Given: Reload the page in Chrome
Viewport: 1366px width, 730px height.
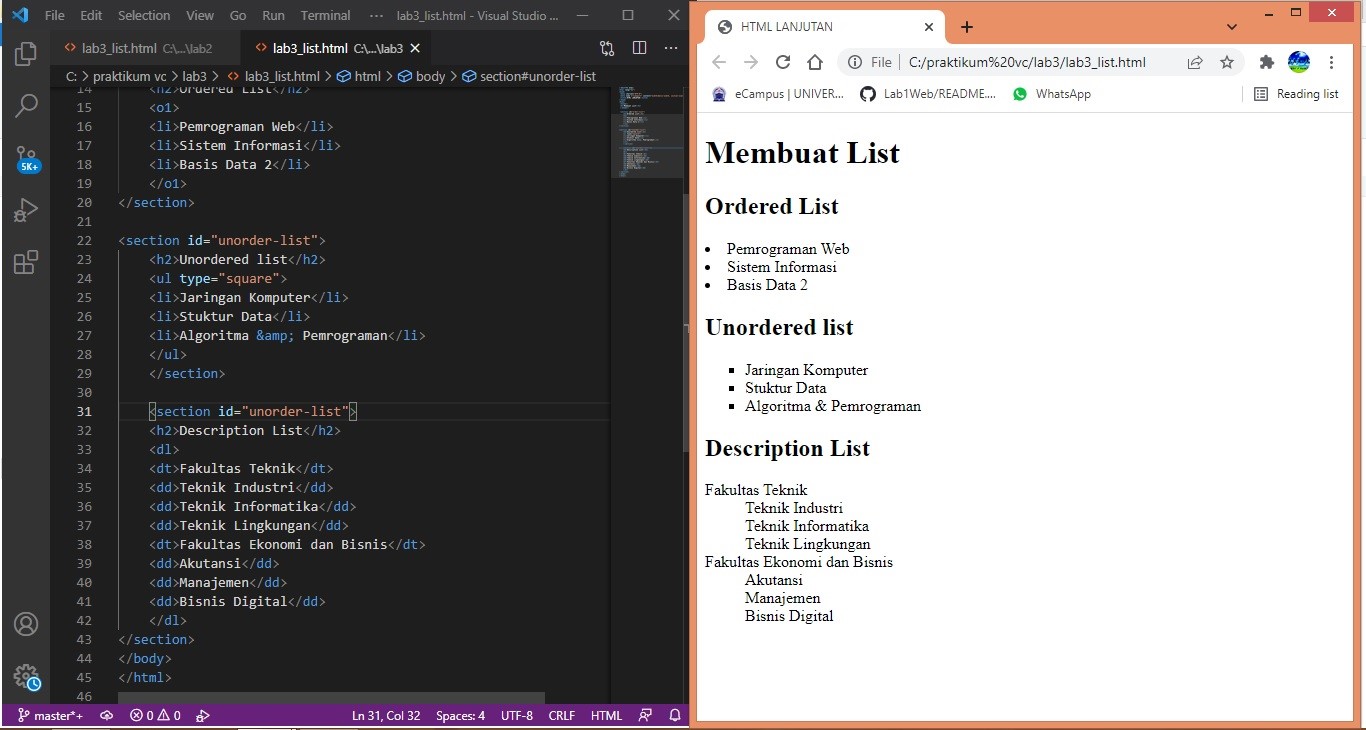Looking at the screenshot, I should [x=784, y=62].
